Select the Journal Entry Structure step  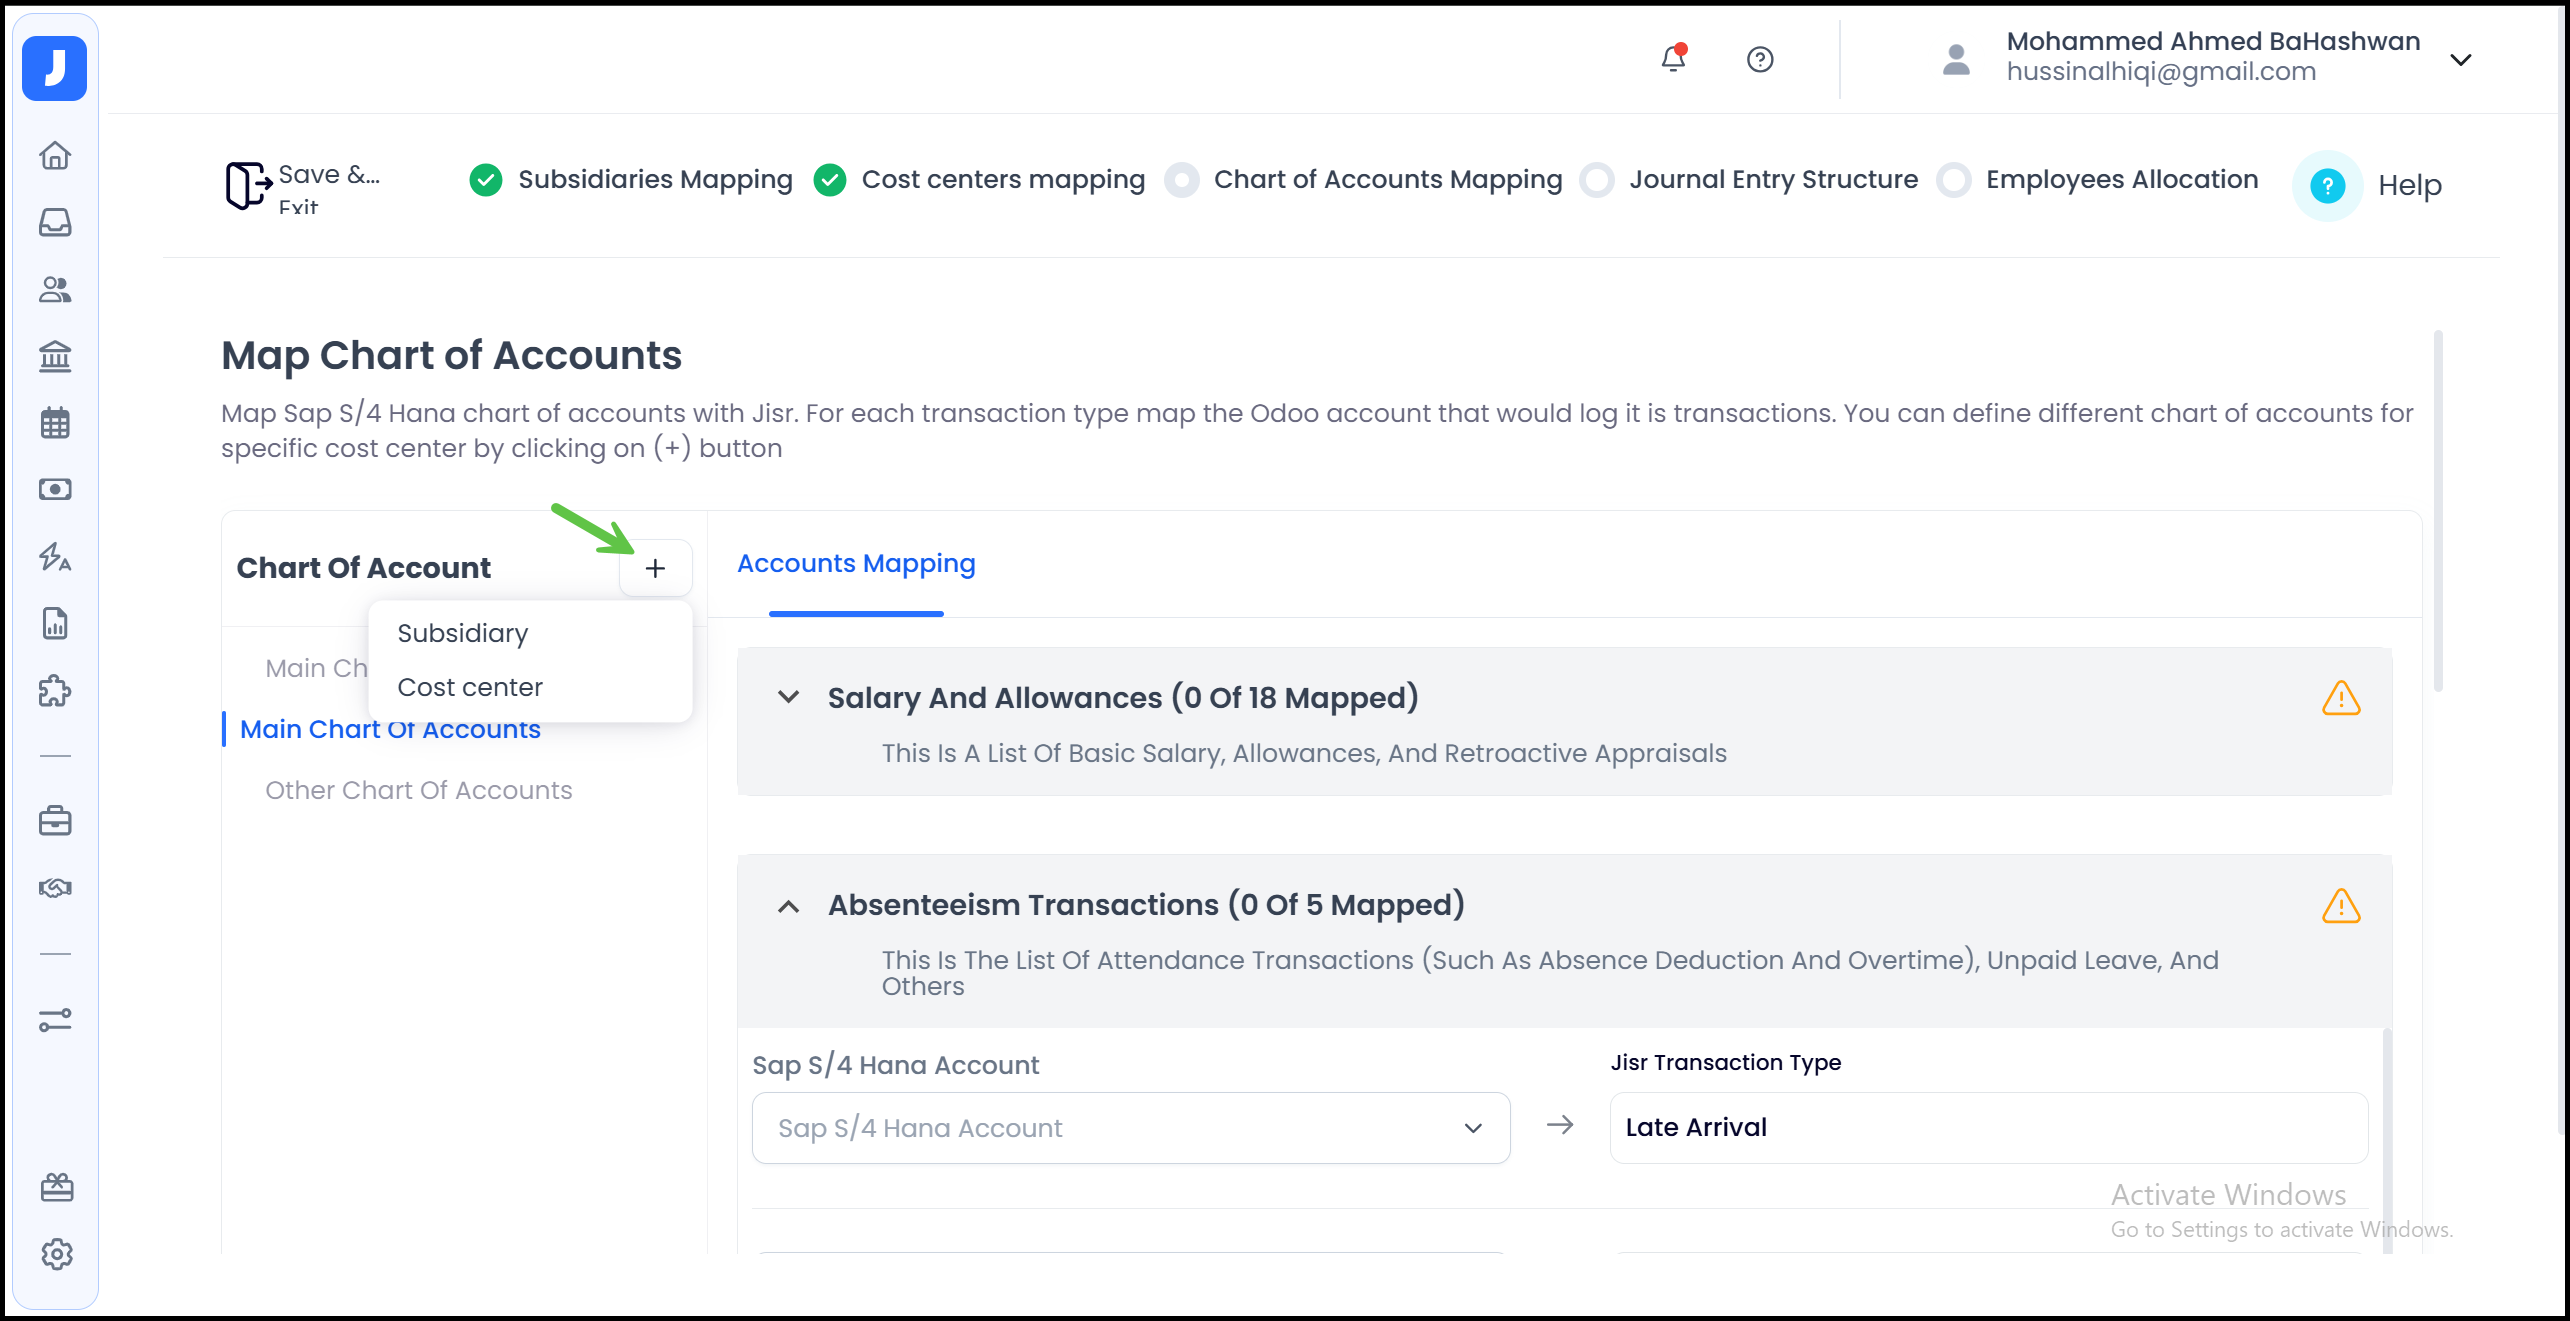click(1773, 180)
